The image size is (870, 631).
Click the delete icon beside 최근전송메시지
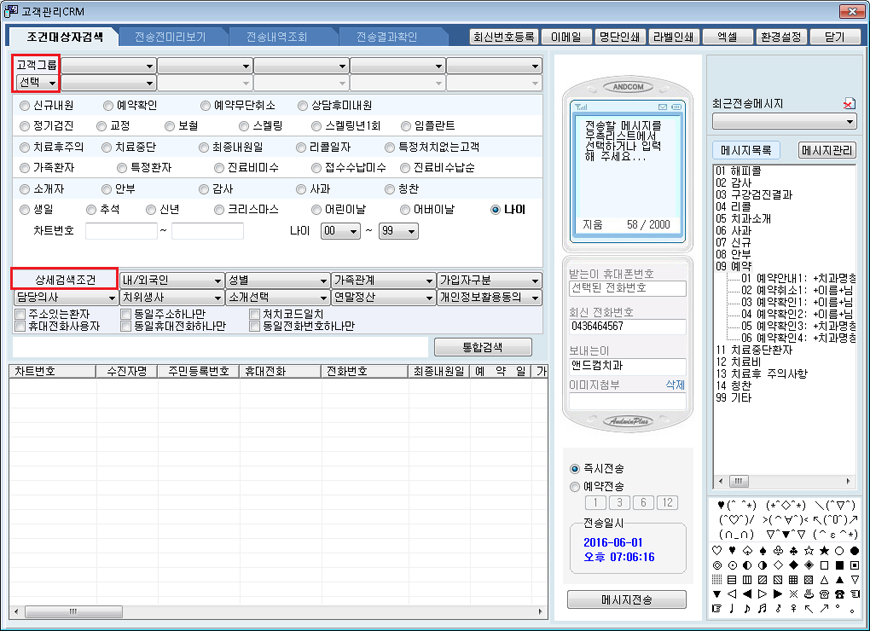849,103
